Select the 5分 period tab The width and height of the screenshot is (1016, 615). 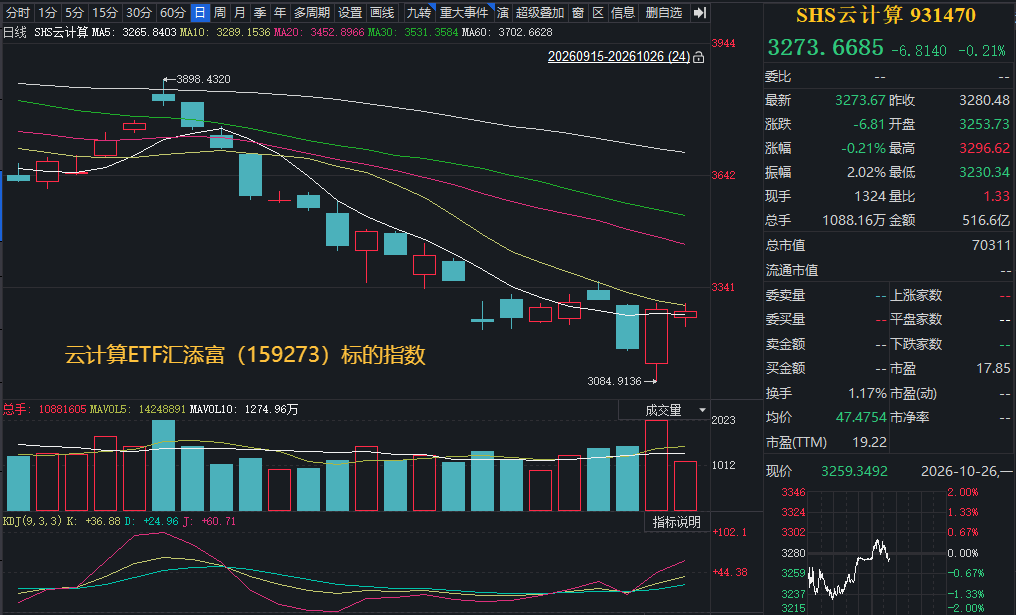pos(75,12)
